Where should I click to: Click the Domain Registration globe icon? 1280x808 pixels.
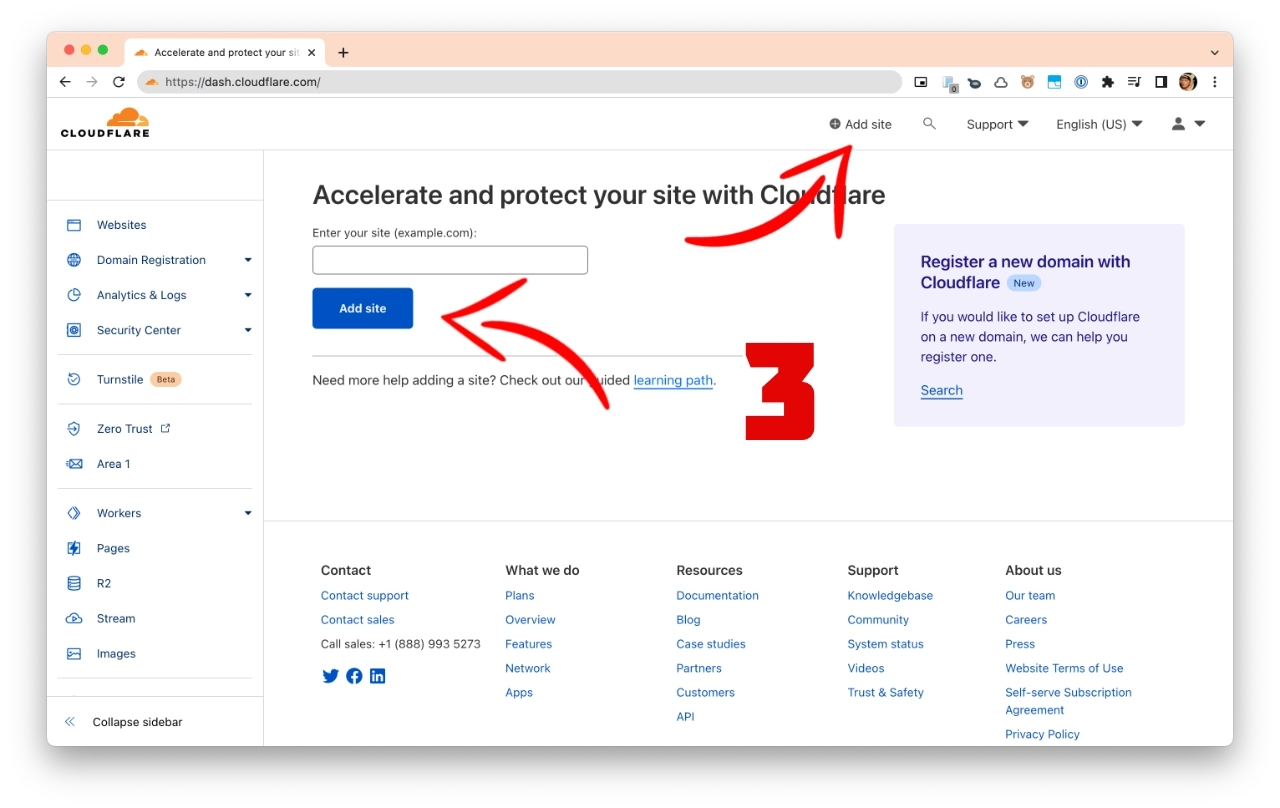click(74, 260)
